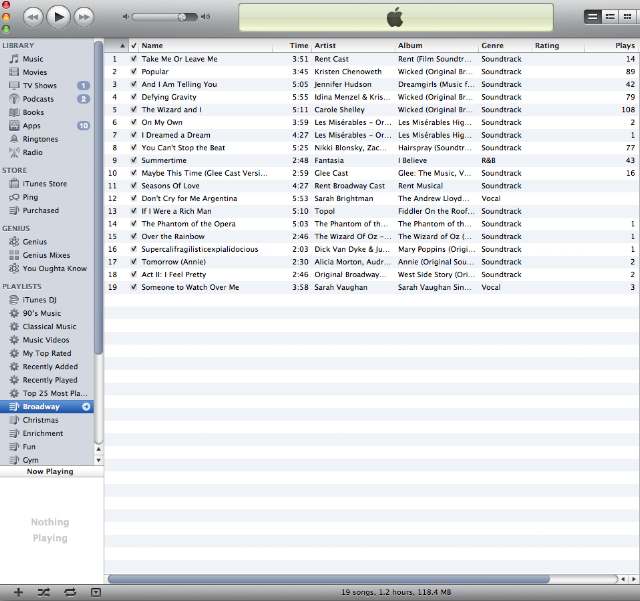This screenshot has width=640, height=601.
Task: Switch to grid view
Action: pyautogui.click(x=627, y=17)
